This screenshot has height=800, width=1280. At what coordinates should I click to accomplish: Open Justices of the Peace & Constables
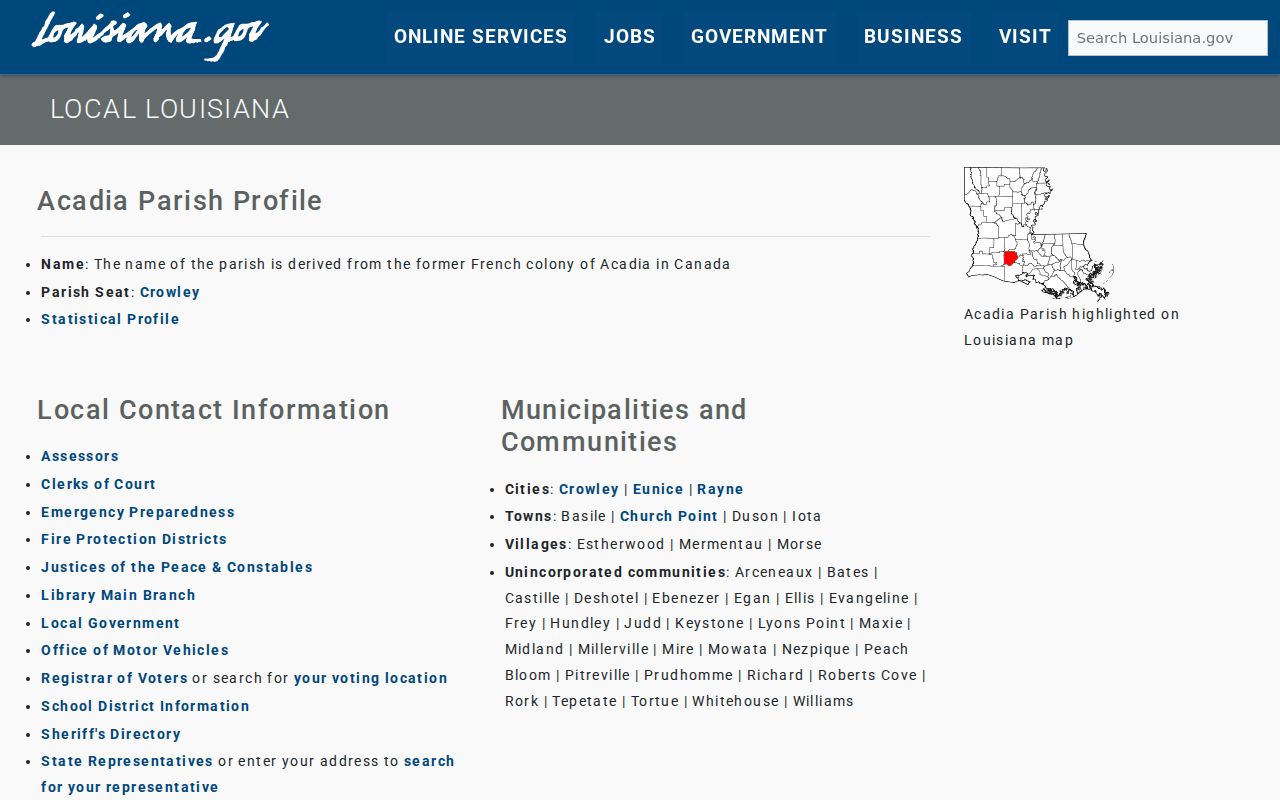pyautogui.click(x=177, y=567)
